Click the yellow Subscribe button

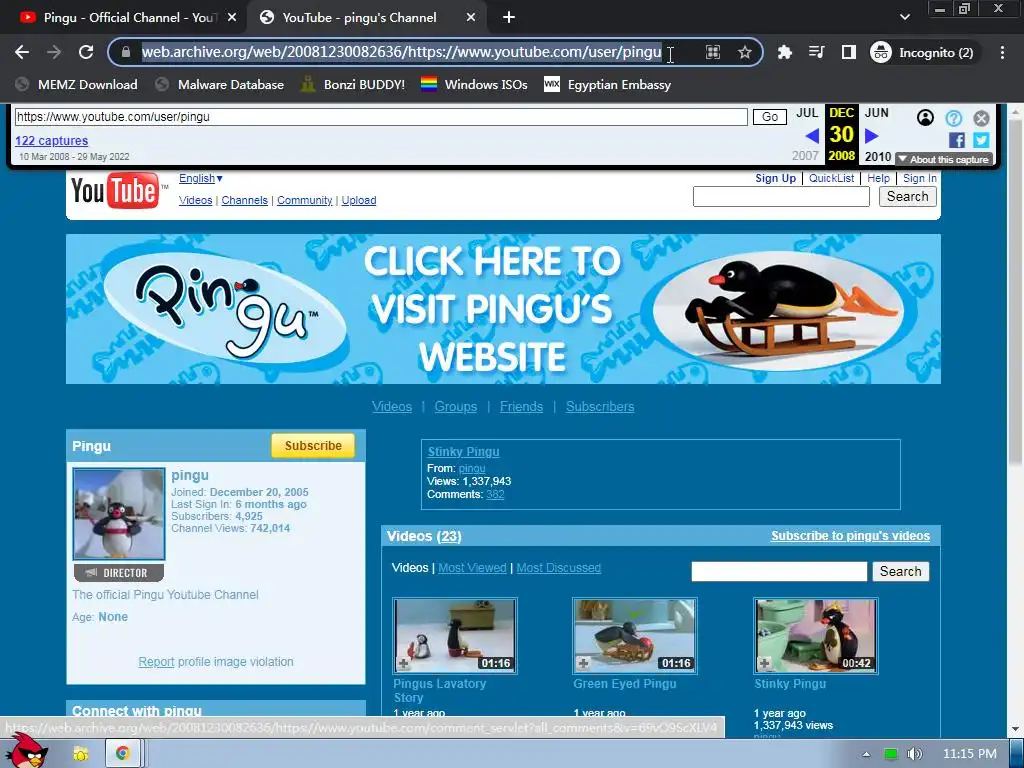tap(313, 445)
